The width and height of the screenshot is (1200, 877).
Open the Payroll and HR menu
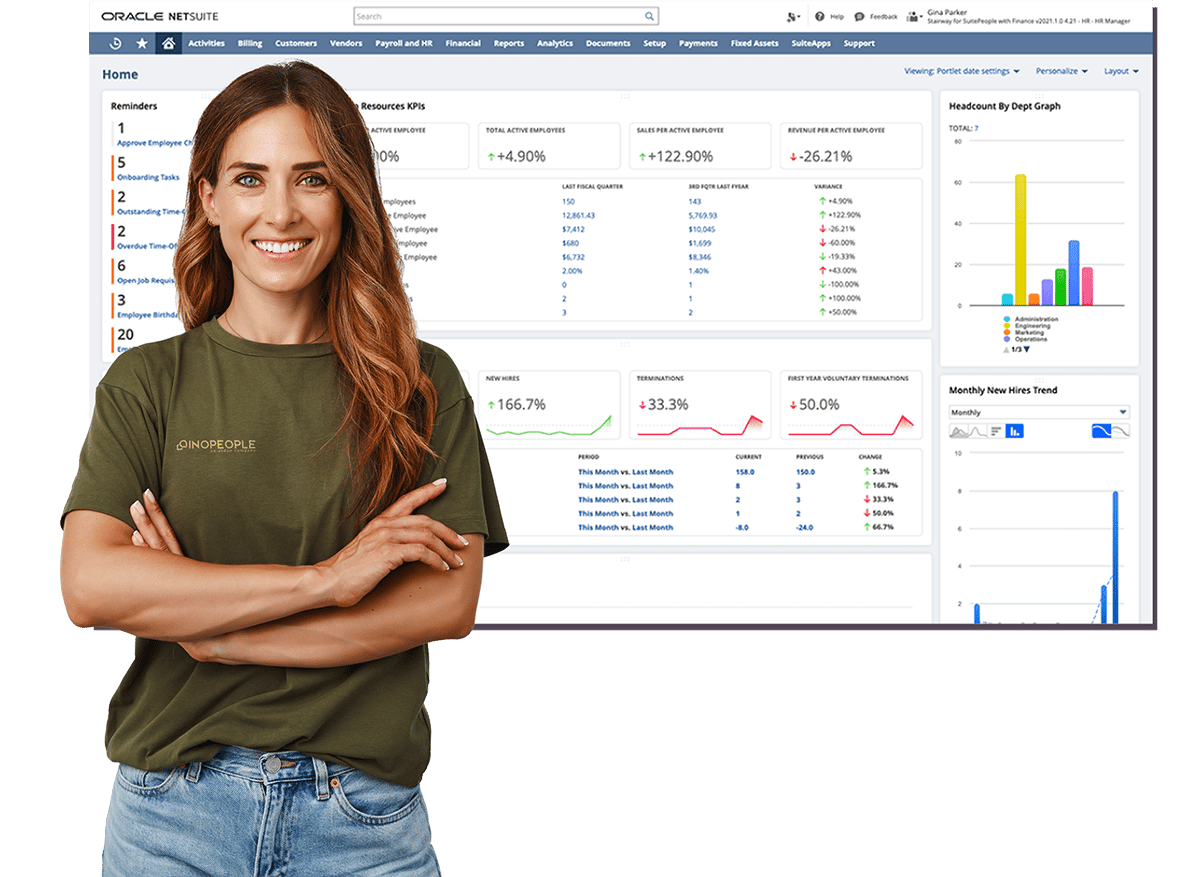pos(404,44)
